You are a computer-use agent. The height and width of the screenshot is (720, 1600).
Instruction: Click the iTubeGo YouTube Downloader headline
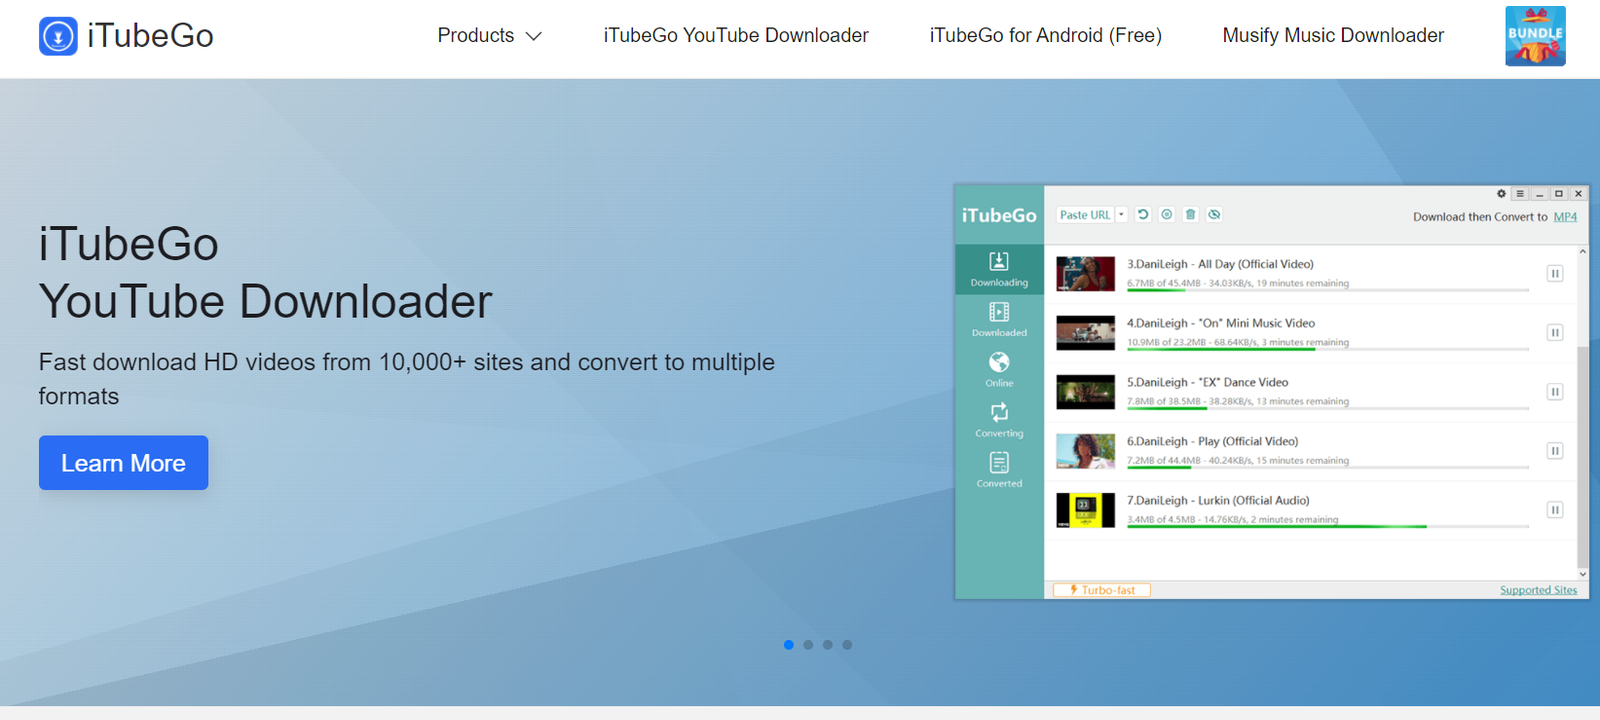click(x=265, y=272)
